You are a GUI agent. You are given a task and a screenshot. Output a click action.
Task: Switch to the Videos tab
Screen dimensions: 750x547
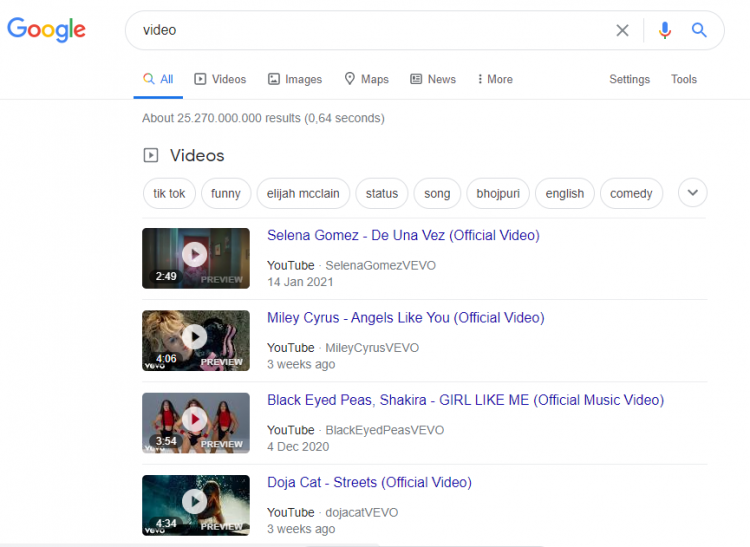(220, 79)
